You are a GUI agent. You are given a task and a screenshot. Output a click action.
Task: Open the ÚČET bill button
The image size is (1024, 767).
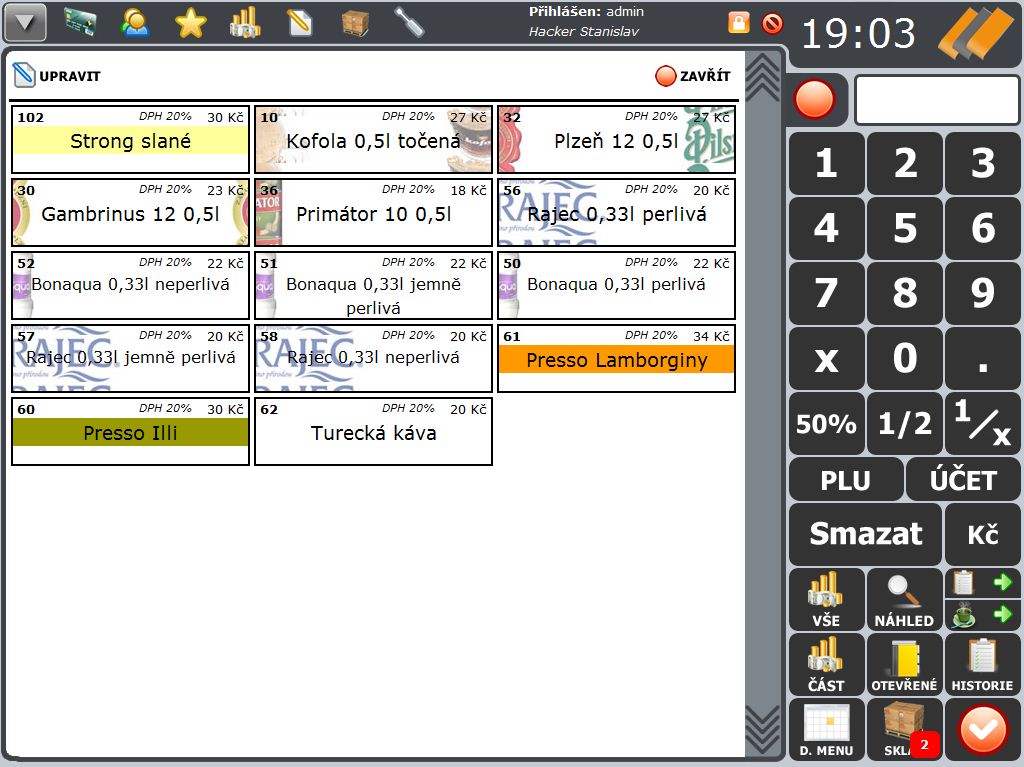[x=963, y=480]
